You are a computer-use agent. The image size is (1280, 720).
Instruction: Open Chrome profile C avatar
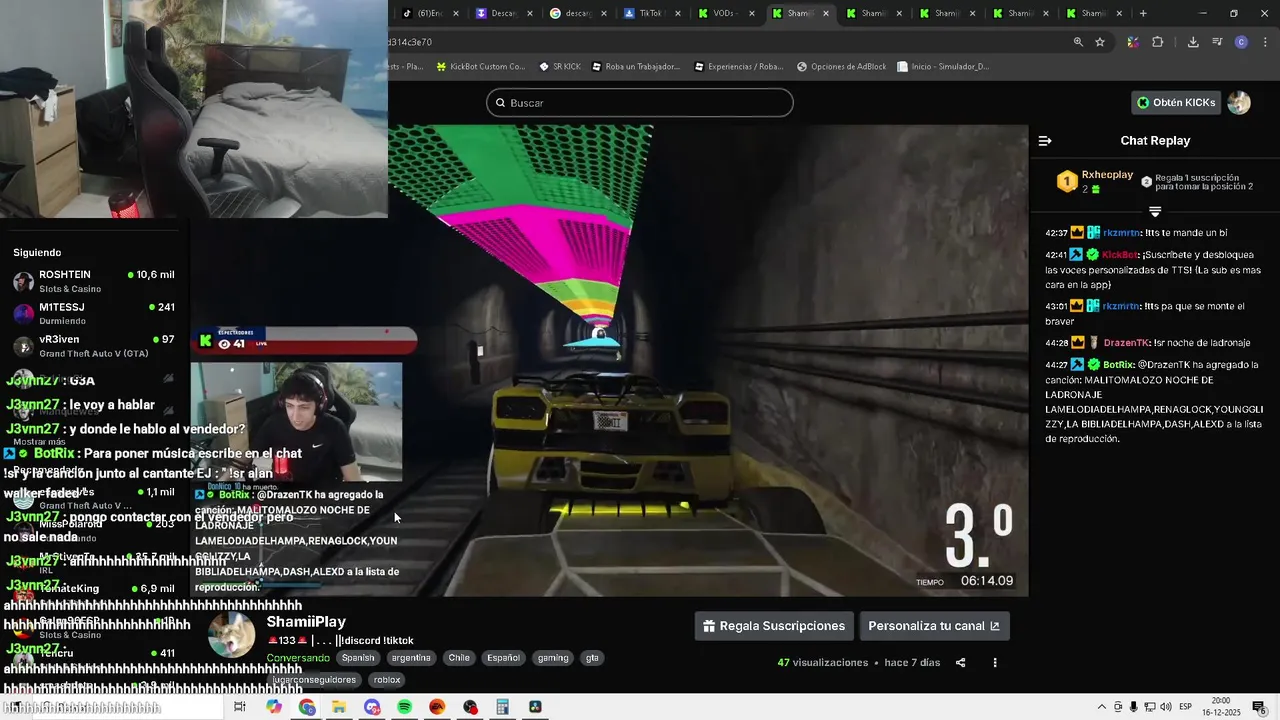click(x=1241, y=42)
